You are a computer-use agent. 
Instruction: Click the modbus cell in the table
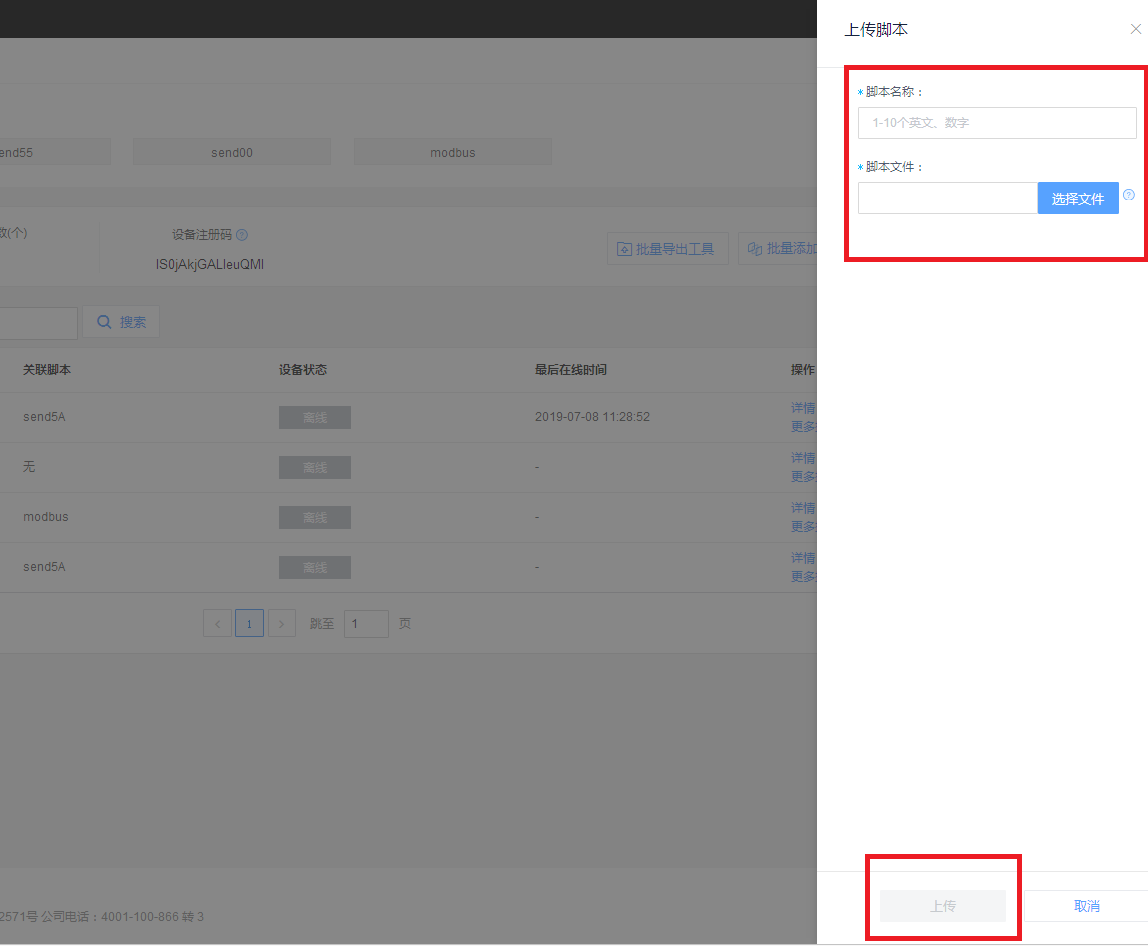pyautogui.click(x=45, y=517)
